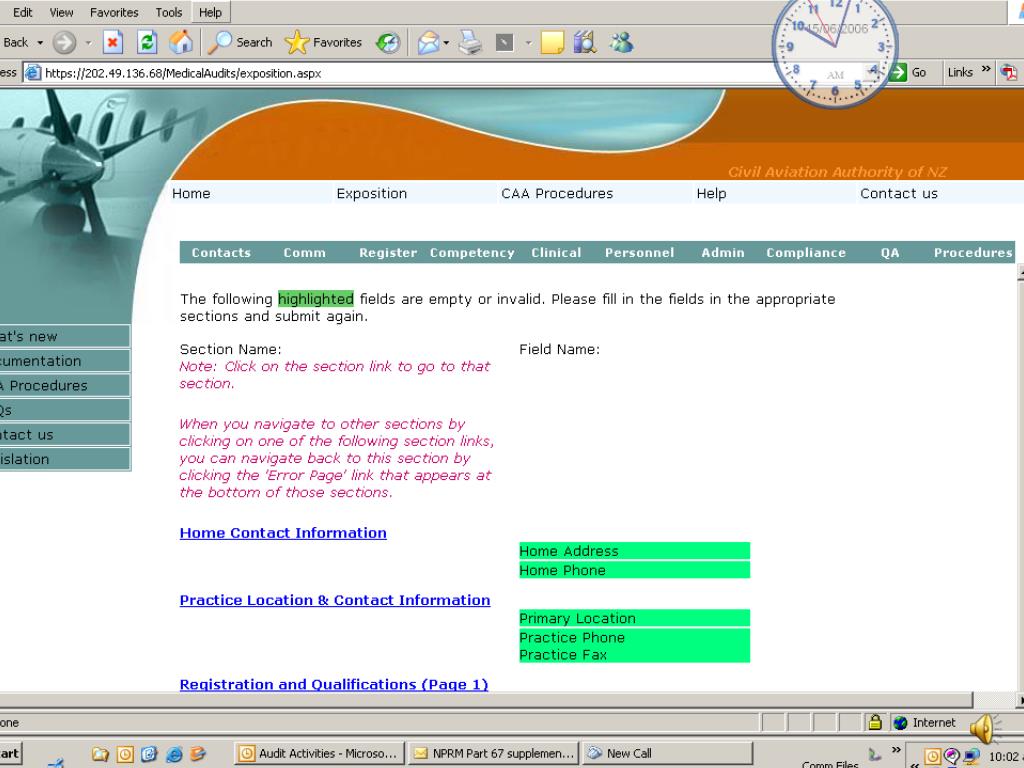
Task: Click the network computer icon in system tray
Action: (972, 756)
